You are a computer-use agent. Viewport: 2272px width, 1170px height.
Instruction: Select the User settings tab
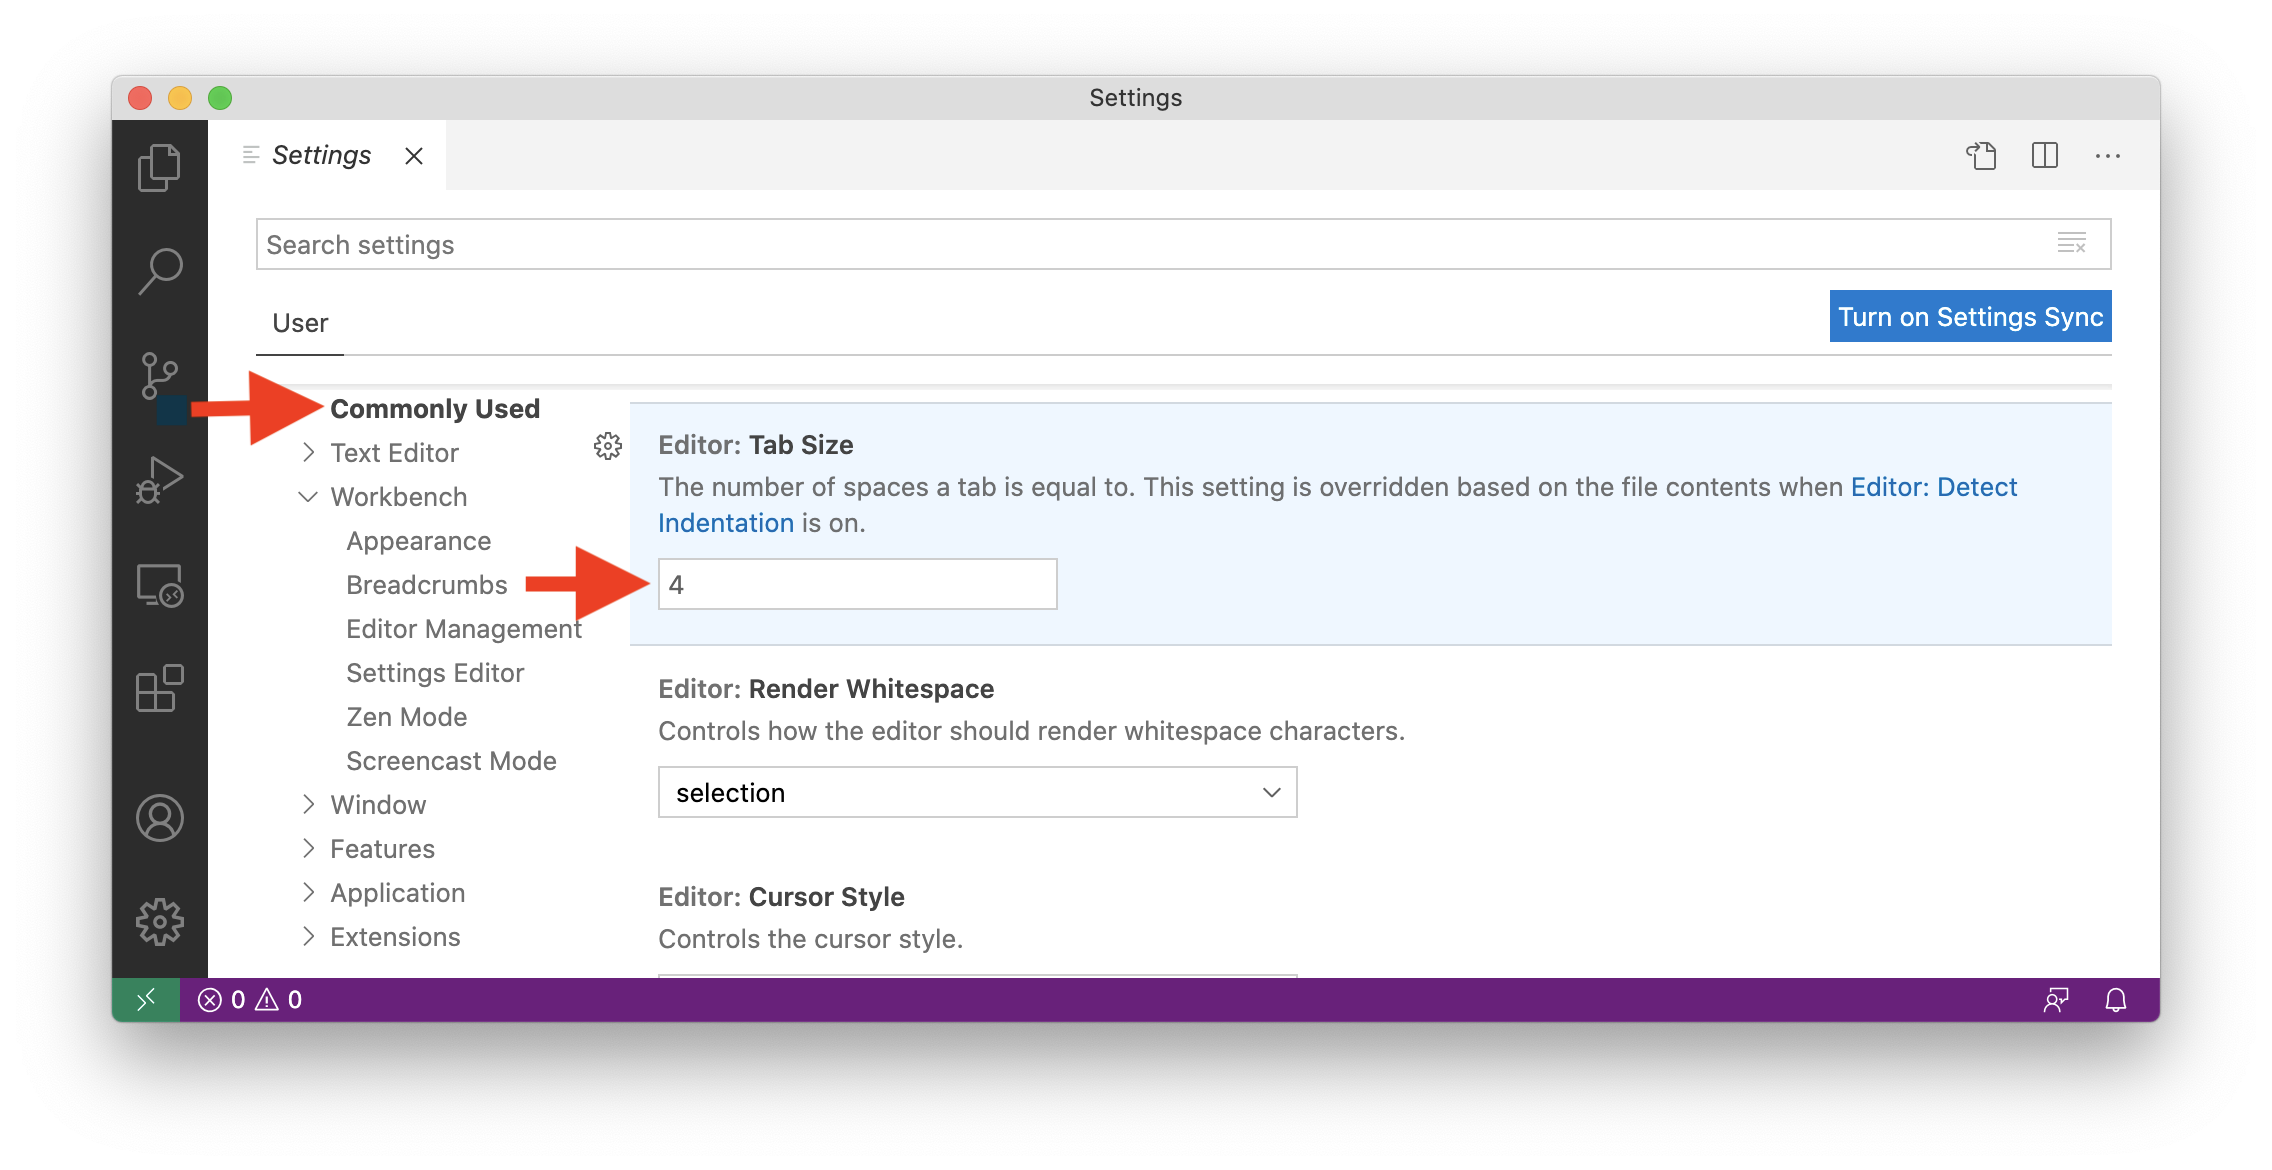(x=300, y=323)
